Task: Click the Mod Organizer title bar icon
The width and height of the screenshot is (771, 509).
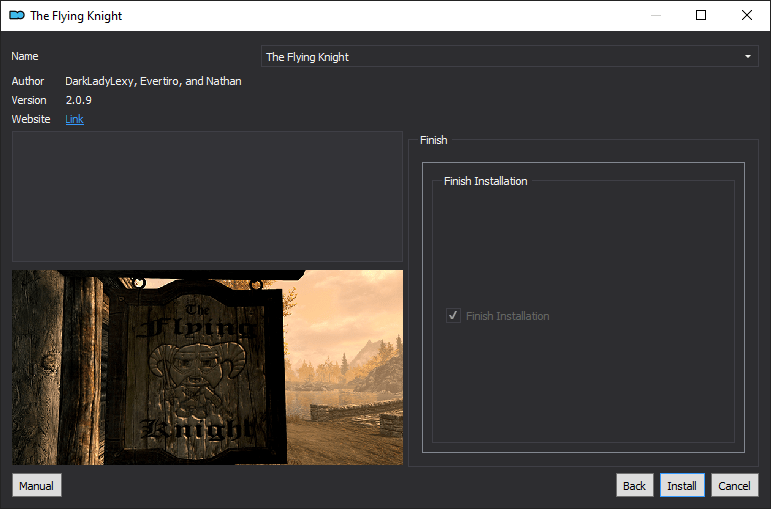Action: [17, 15]
